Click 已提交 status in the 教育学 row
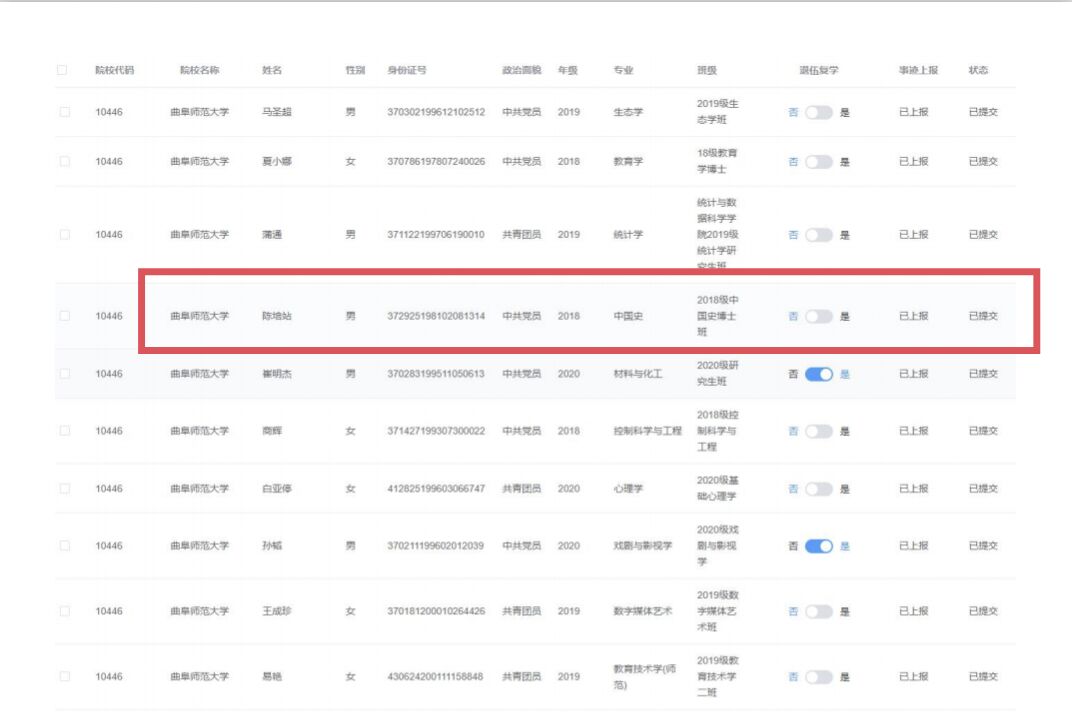Image resolution: width=1072 pixels, height=728 pixels. tap(982, 161)
